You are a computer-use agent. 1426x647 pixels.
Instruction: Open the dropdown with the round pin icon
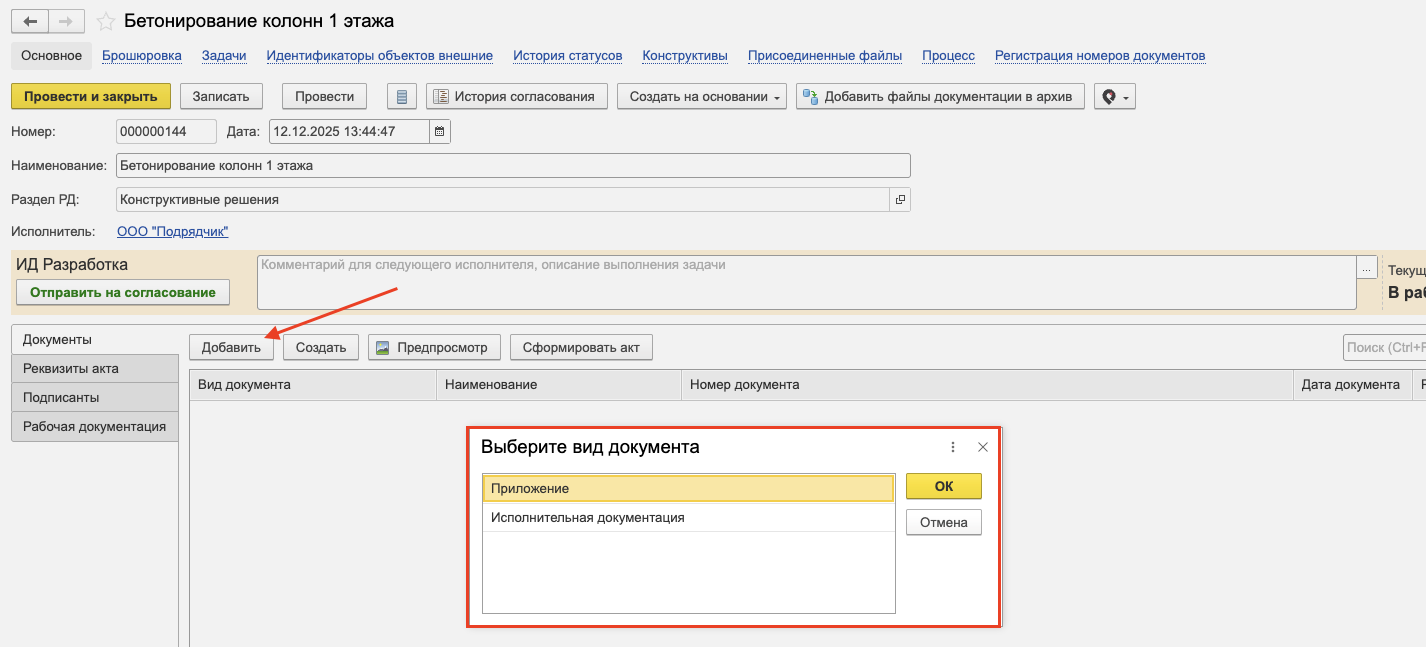pyautogui.click(x=1114, y=96)
